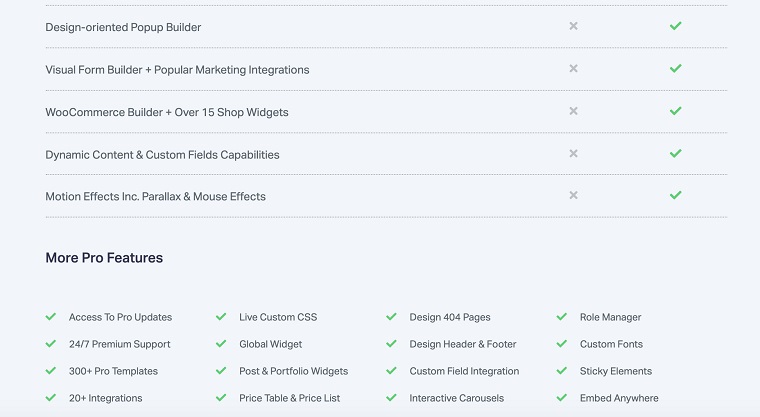Click the checkmark beside Access To Pro Updates
Screen dimensions: 760x417
(51, 317)
